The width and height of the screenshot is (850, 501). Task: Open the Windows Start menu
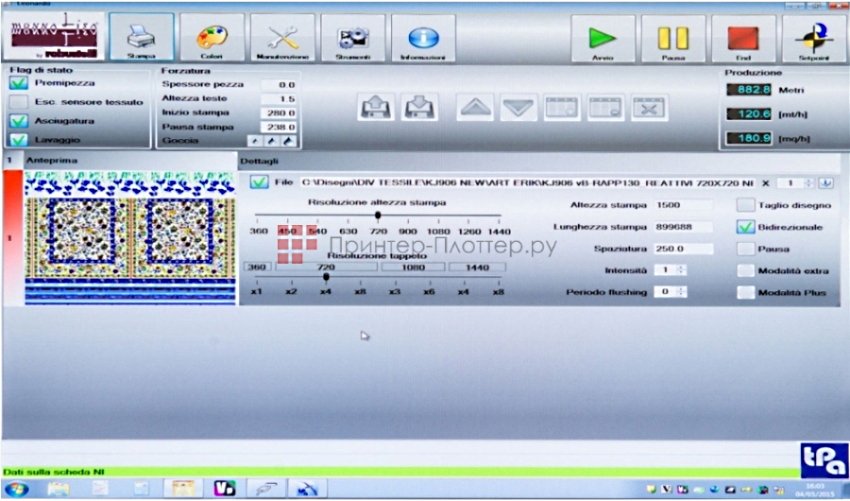[x=17, y=489]
